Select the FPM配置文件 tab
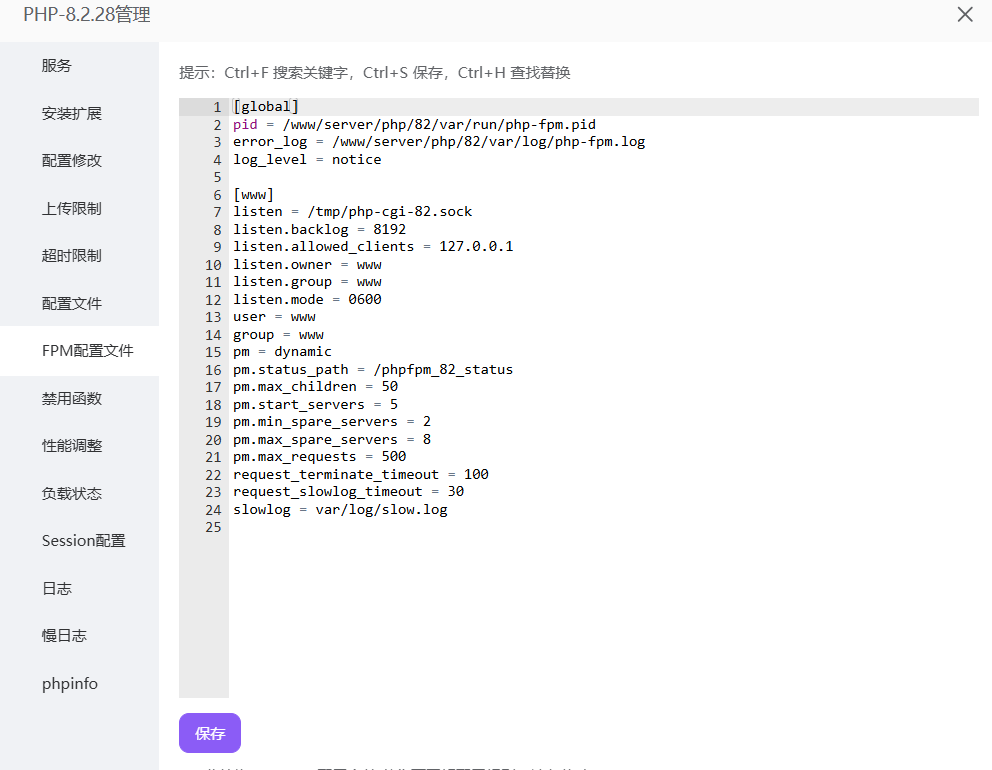Viewport: 992px width, 770px height. [87, 351]
